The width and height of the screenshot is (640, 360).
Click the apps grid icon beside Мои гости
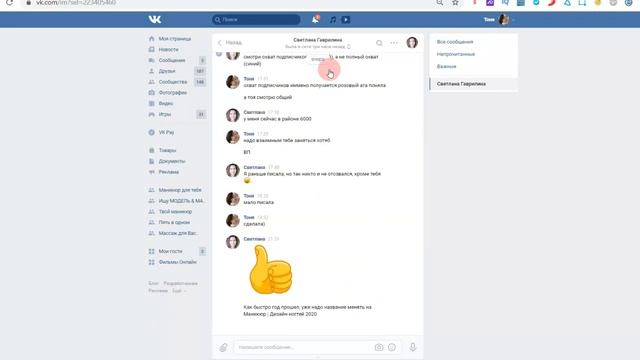point(151,251)
